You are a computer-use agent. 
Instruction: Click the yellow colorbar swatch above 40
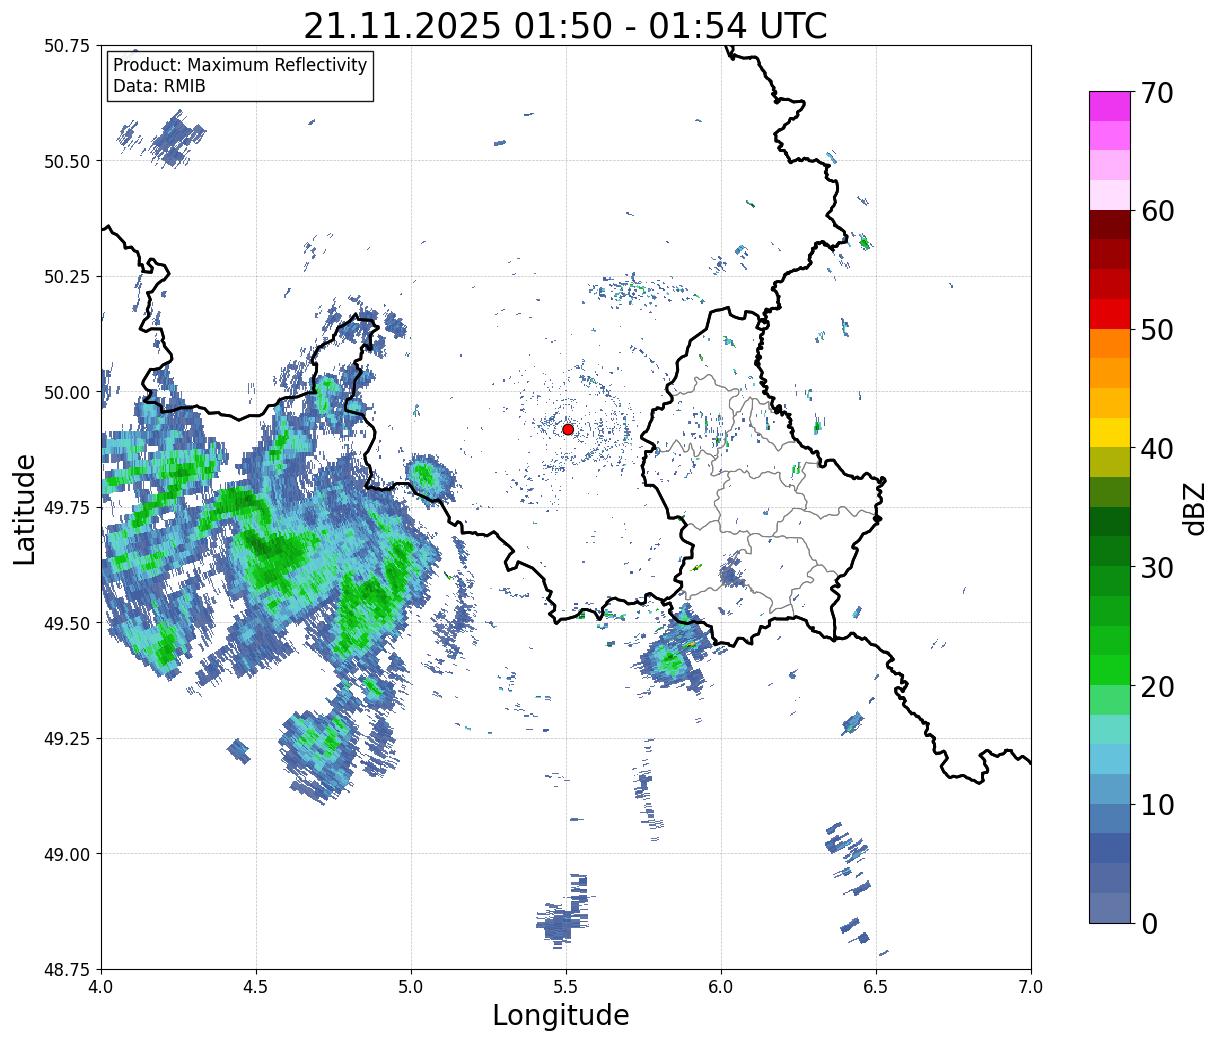(1110, 432)
